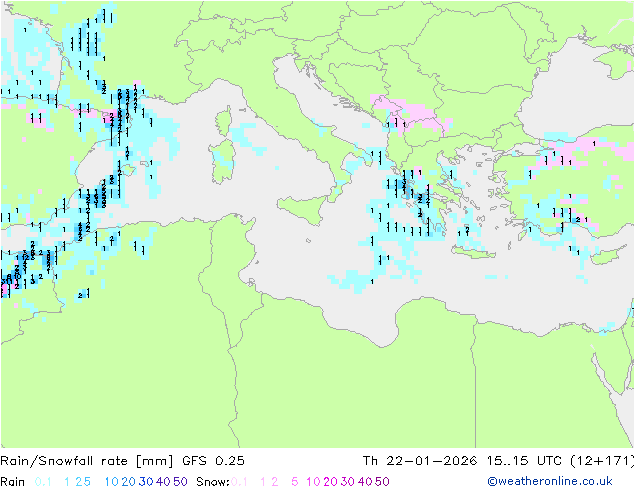Viewport: 634px width, 490px height.
Task: Select the Rain legend value 50
Action: coord(180,482)
